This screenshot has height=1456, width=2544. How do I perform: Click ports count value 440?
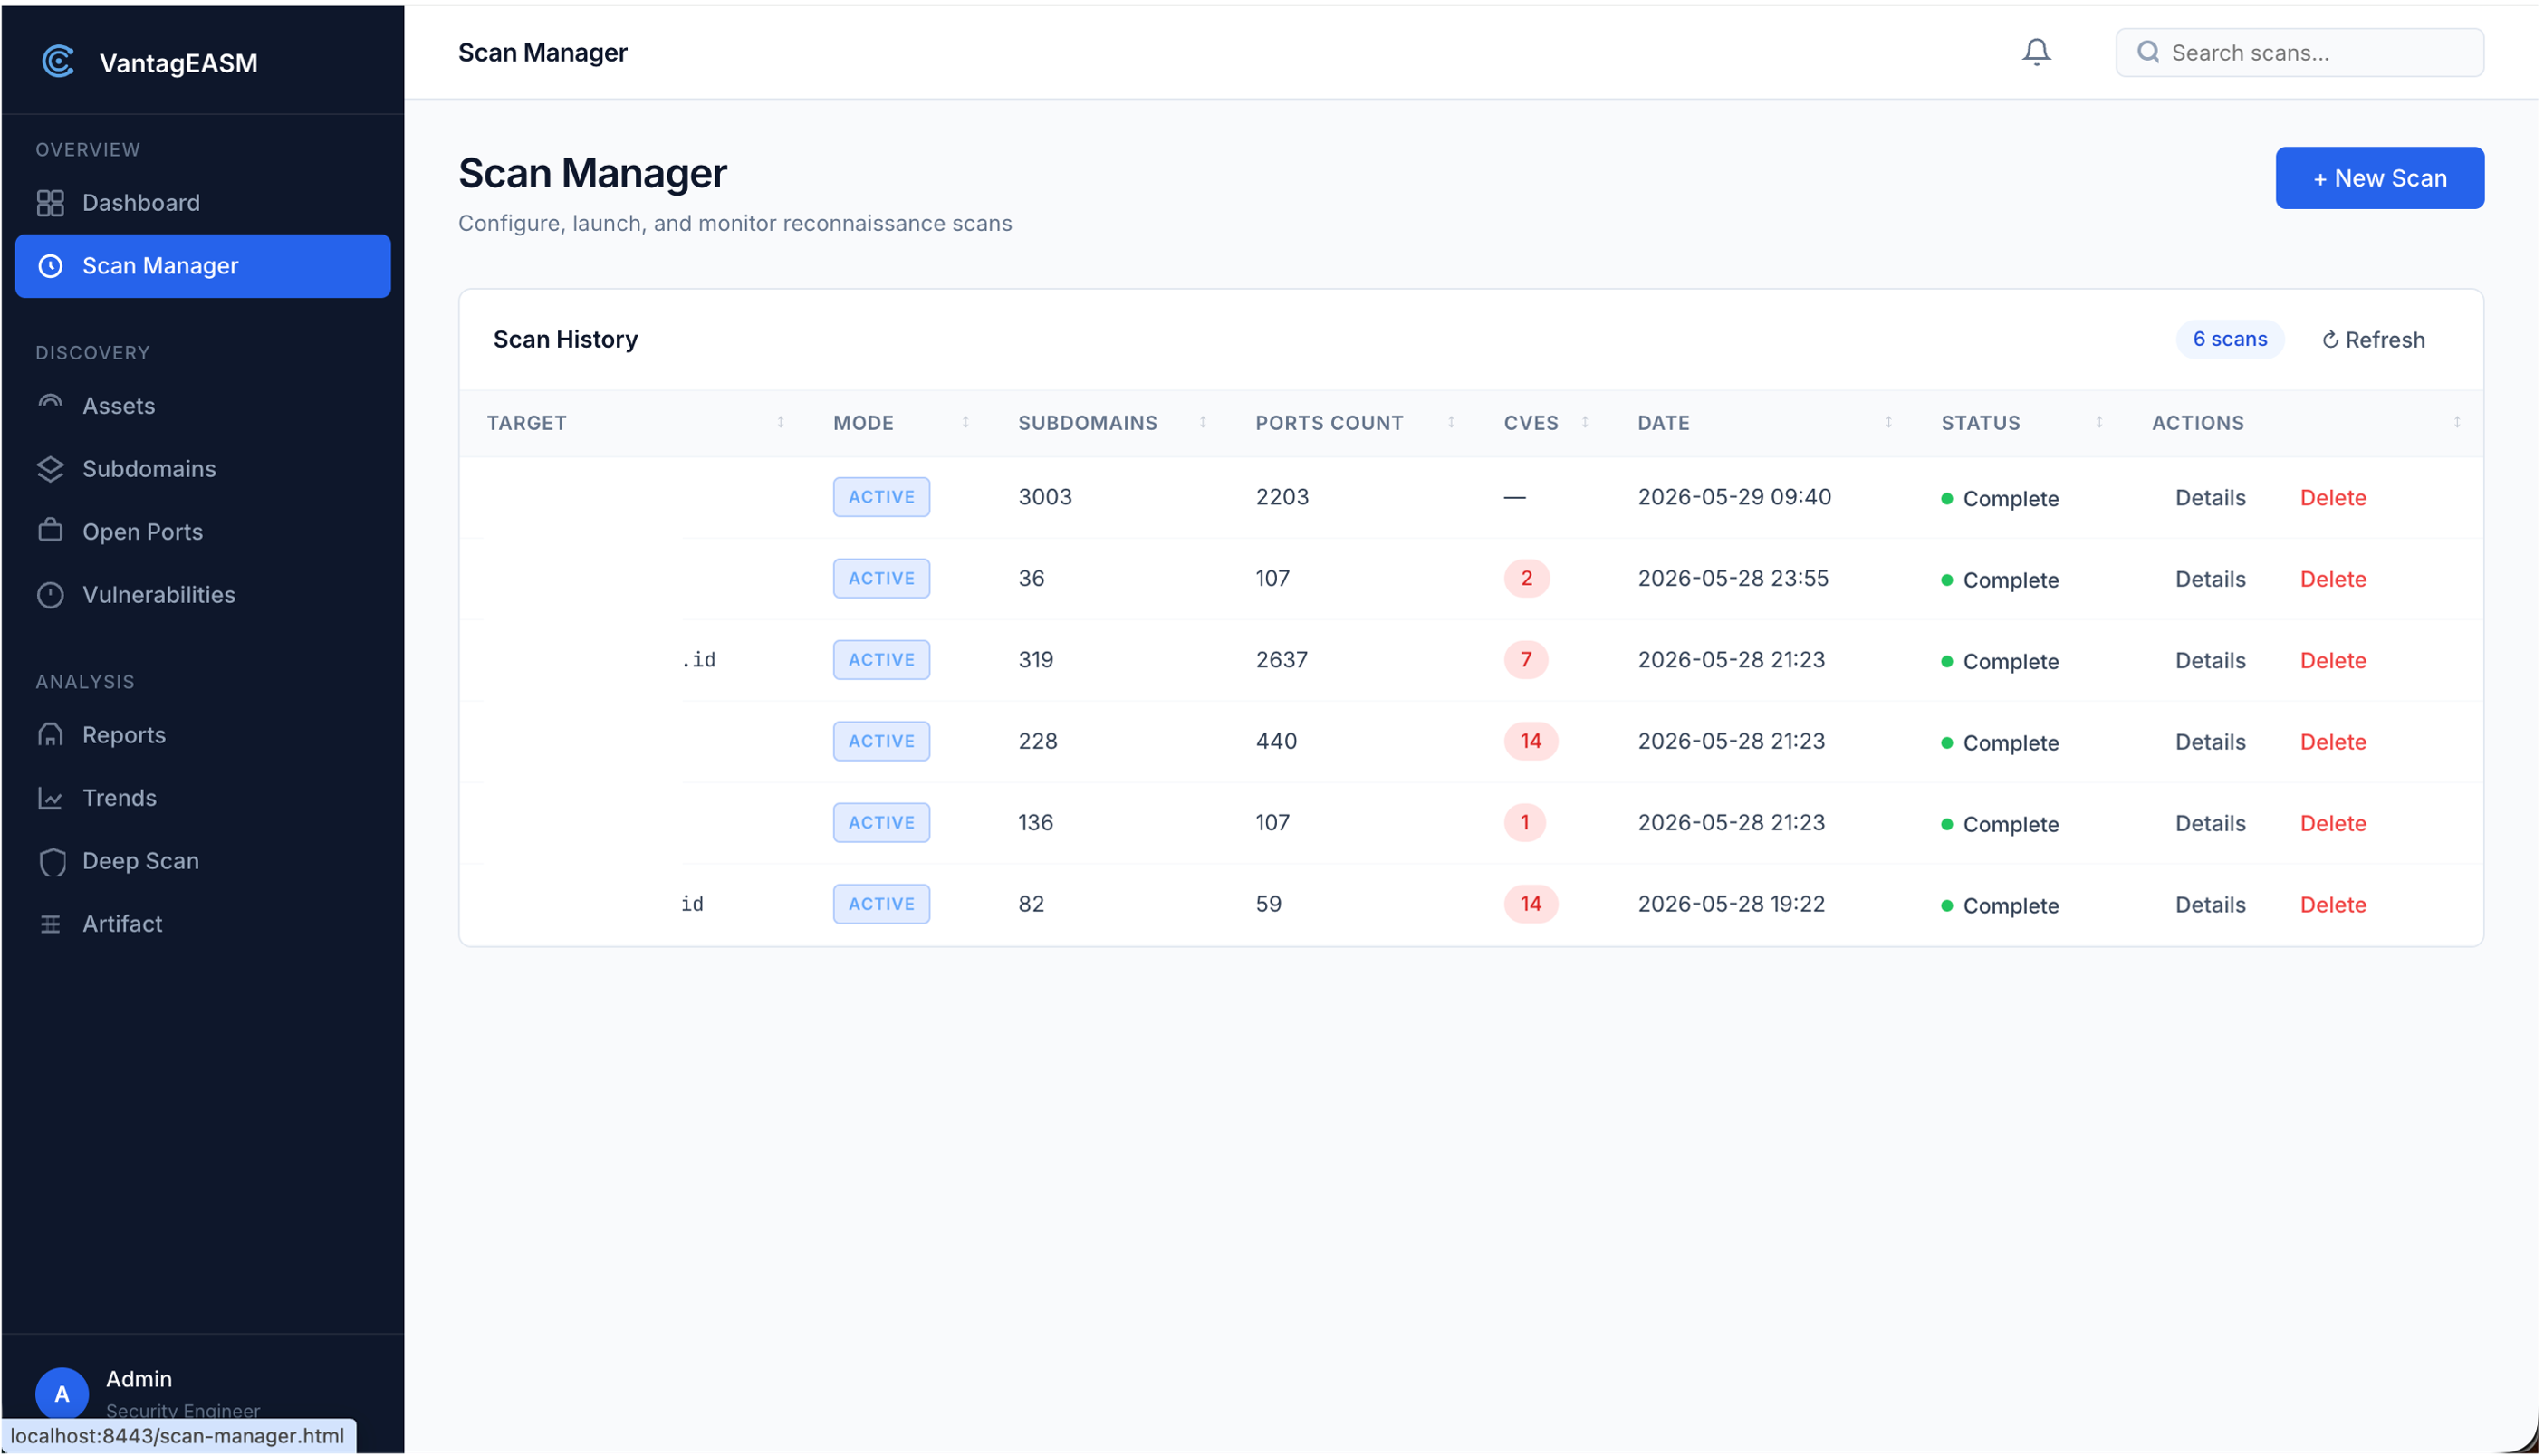pos(1277,741)
